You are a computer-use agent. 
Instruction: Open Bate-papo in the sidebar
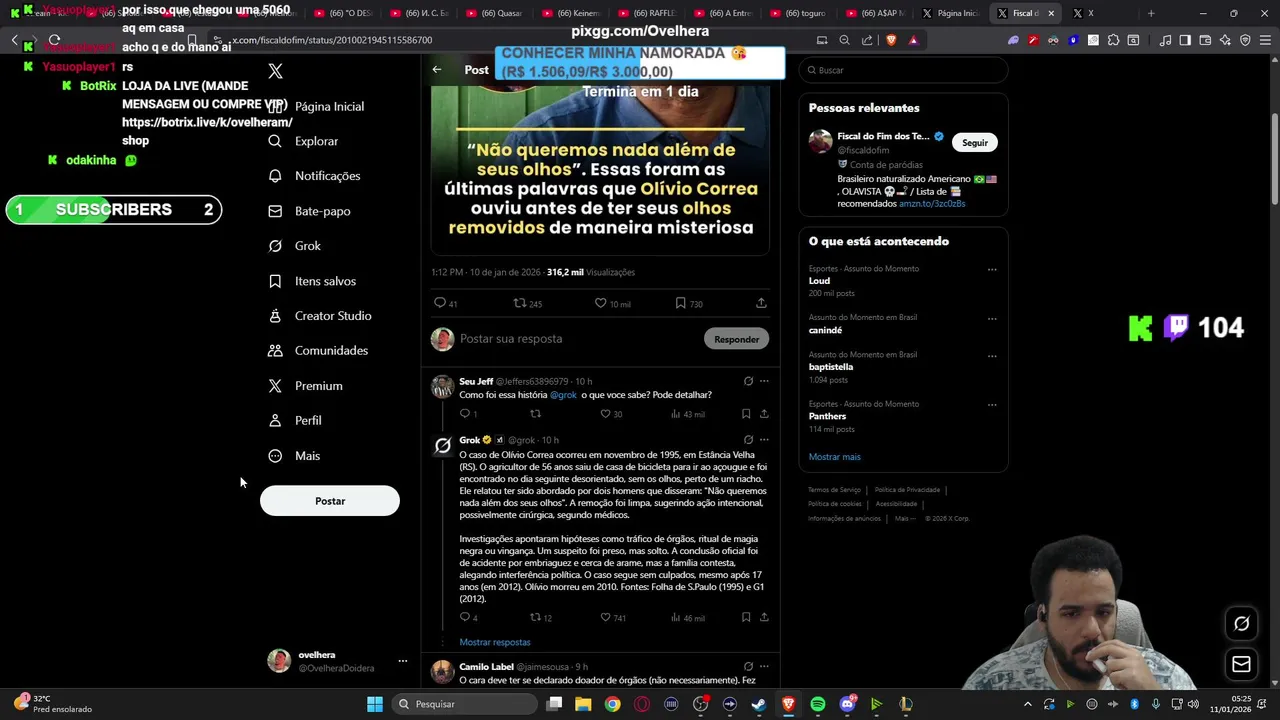tap(309, 211)
